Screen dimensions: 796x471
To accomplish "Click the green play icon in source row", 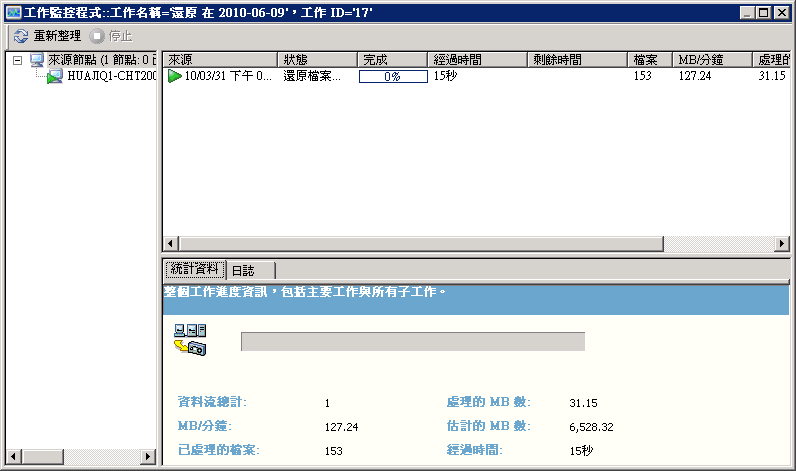I will 175,76.
